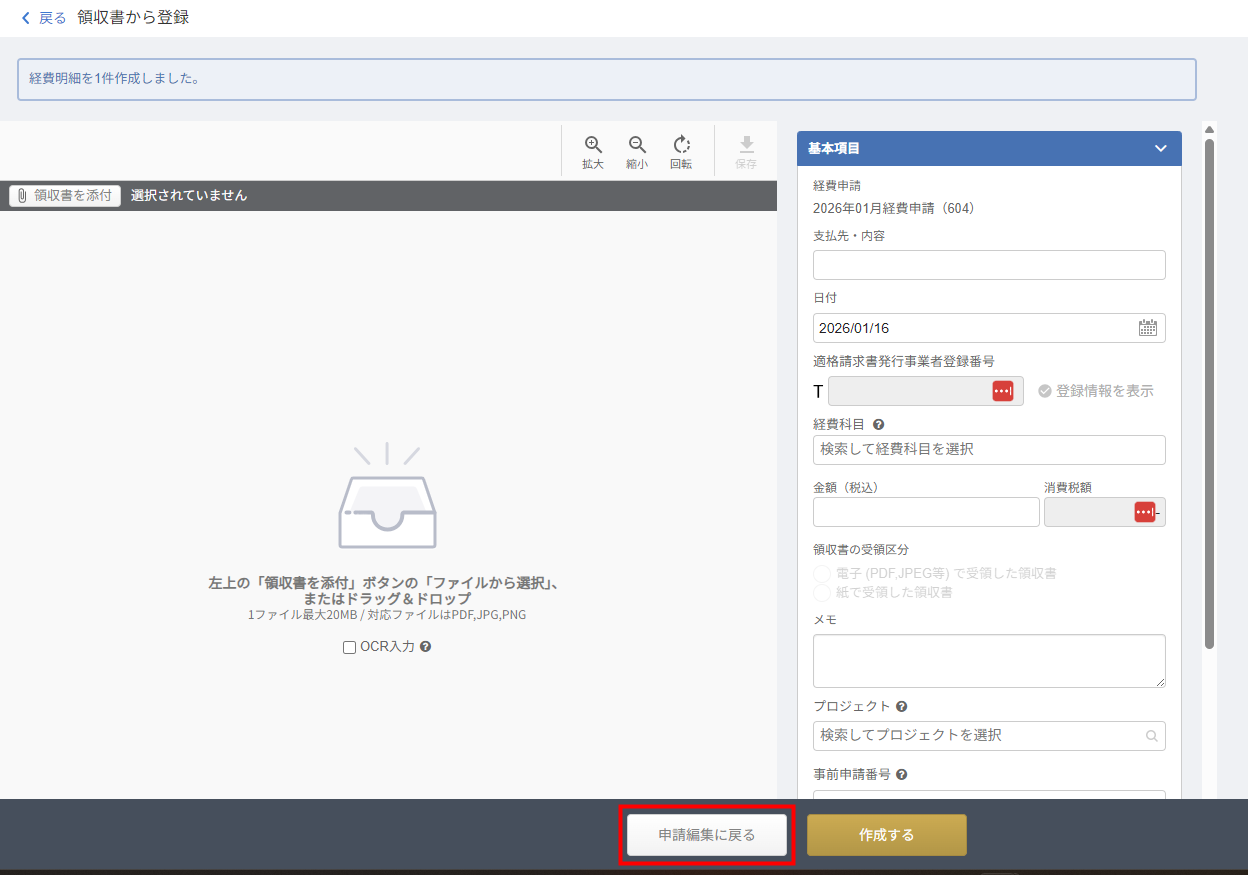The image size is (1248, 875).
Task: Click the help icon next to プロジェクト
Action: pyautogui.click(x=901, y=706)
